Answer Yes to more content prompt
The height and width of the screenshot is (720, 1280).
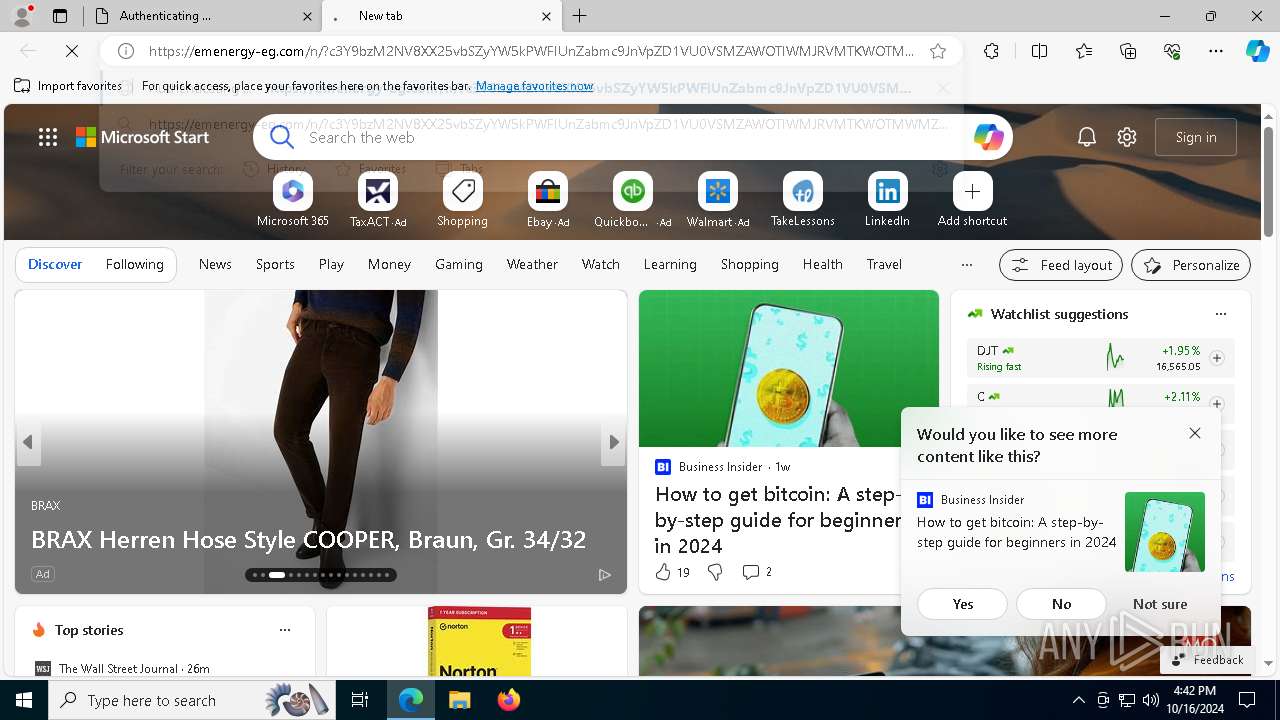click(x=963, y=604)
